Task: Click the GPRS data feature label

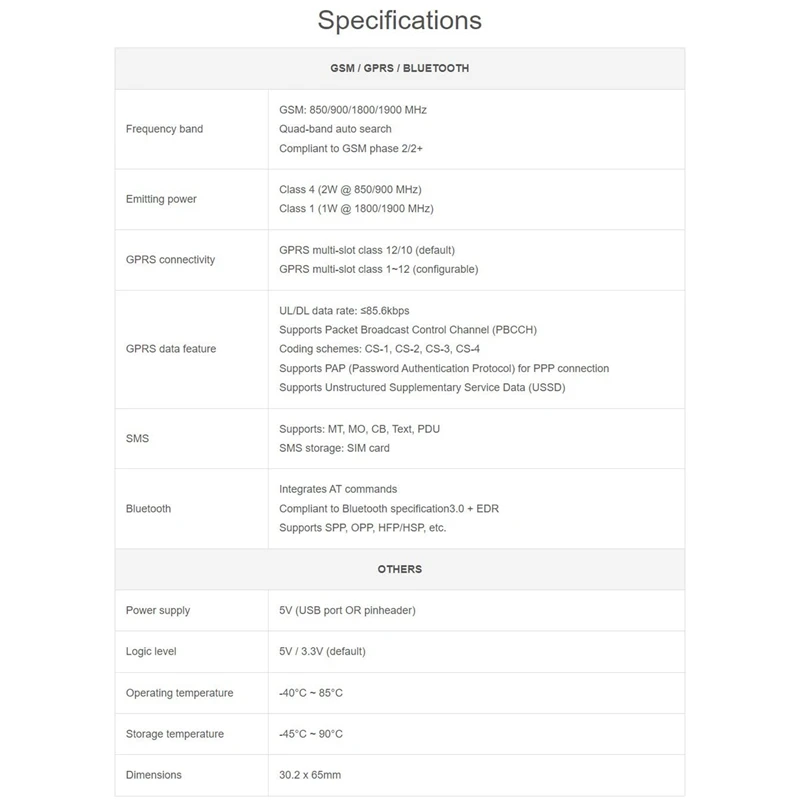Action: pos(171,349)
